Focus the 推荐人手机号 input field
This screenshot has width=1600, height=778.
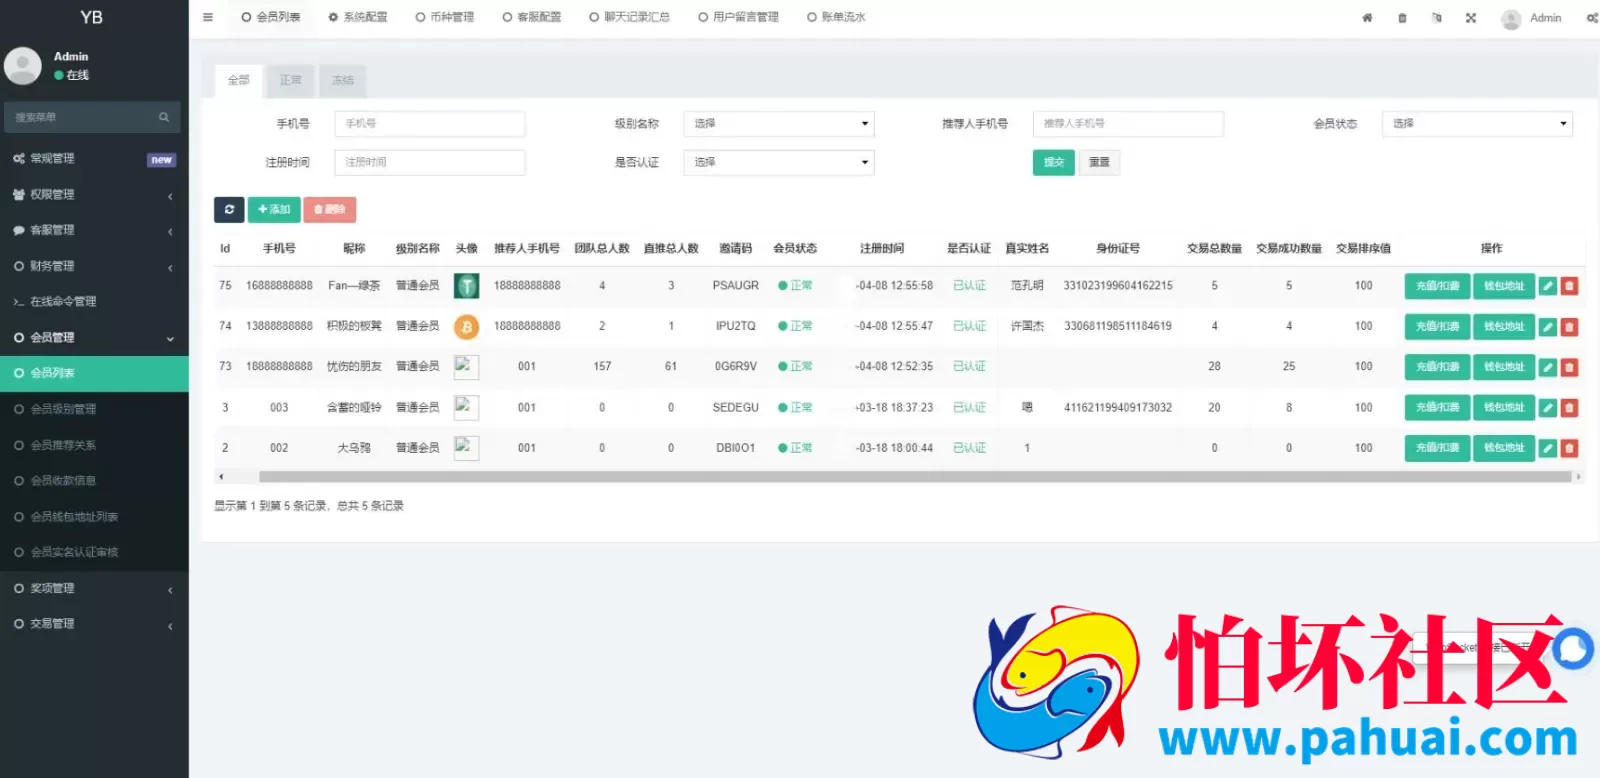(1128, 124)
